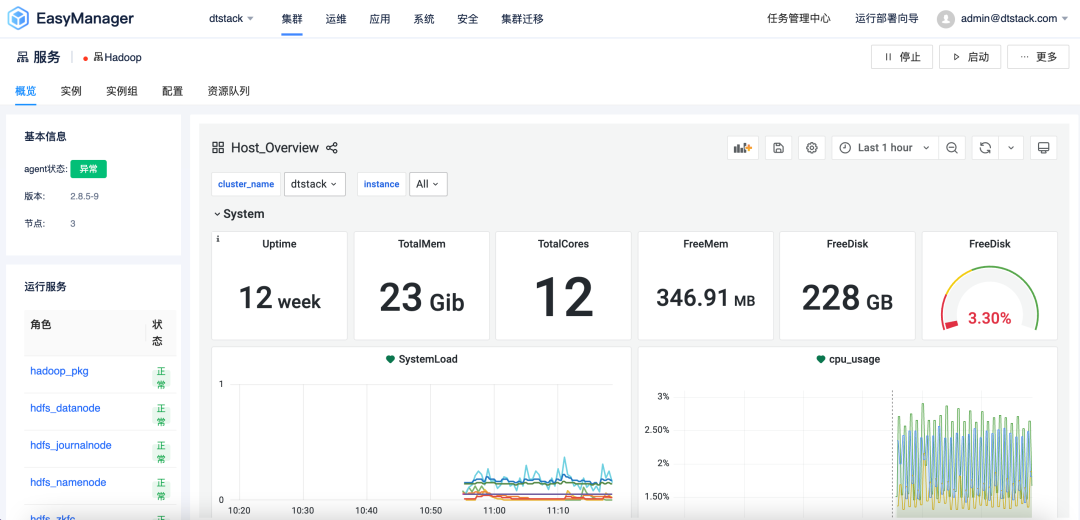
Task: Click the EasyManager logo icon
Action: (x=19, y=19)
